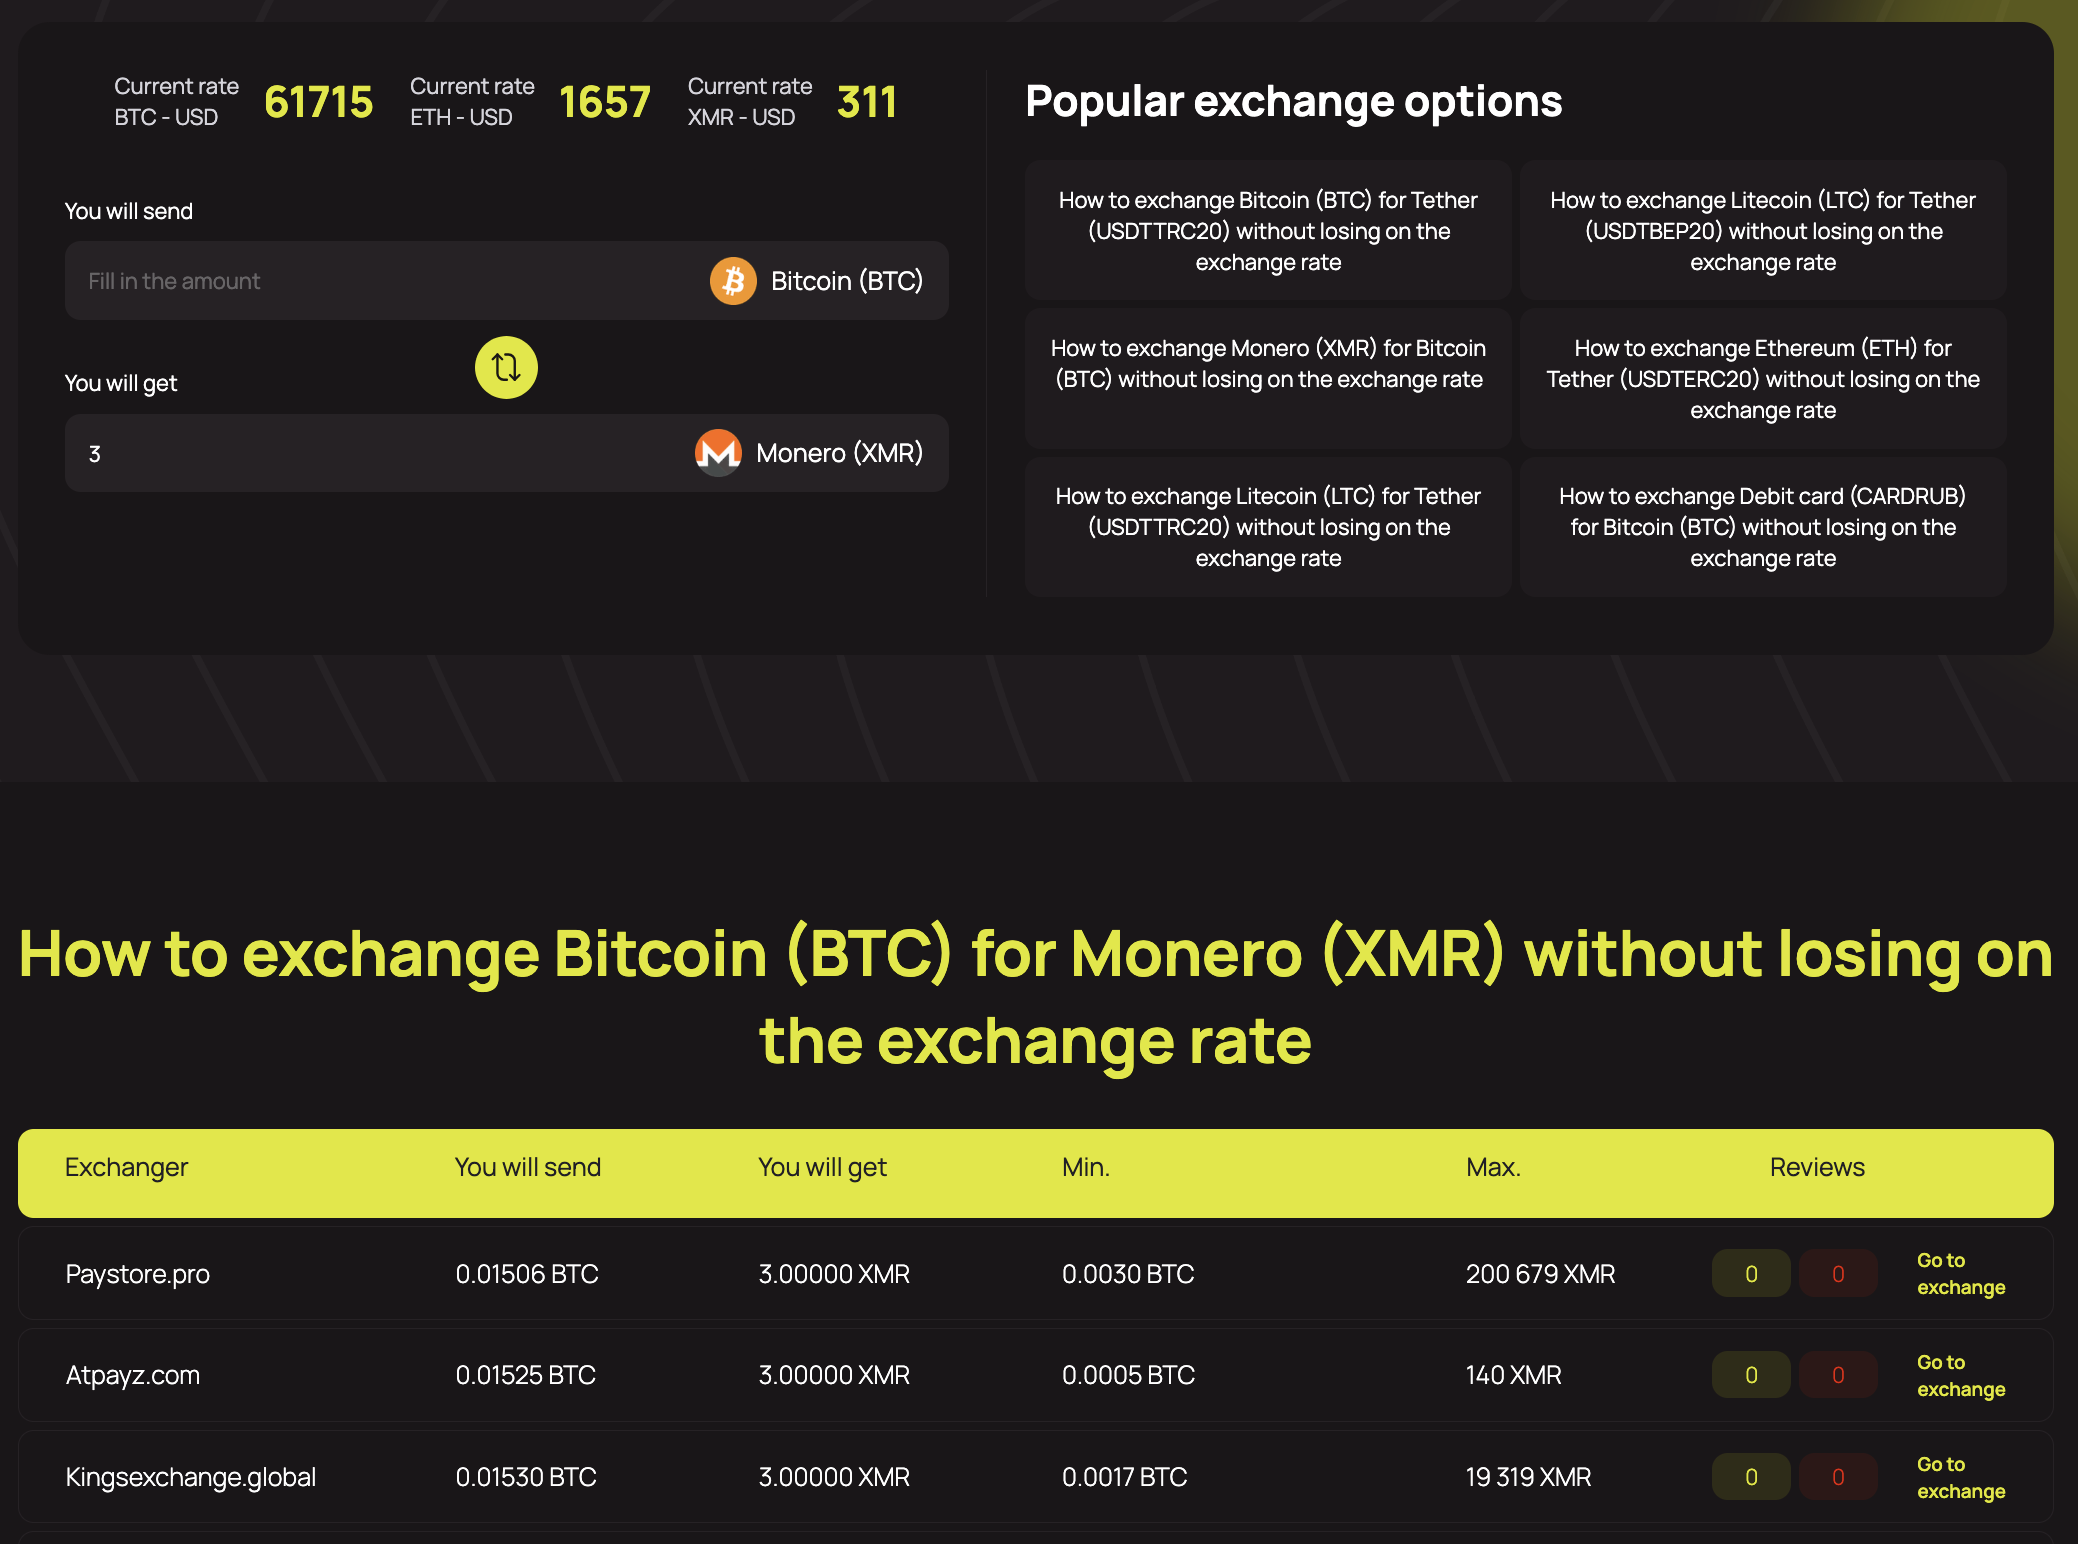Open the Bitcoin (BTC) currency selector
This screenshot has height=1544, width=2078.
816,281
